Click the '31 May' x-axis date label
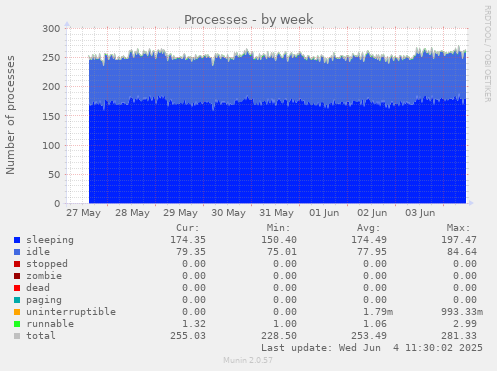The height and width of the screenshot is (371, 497). [x=276, y=213]
